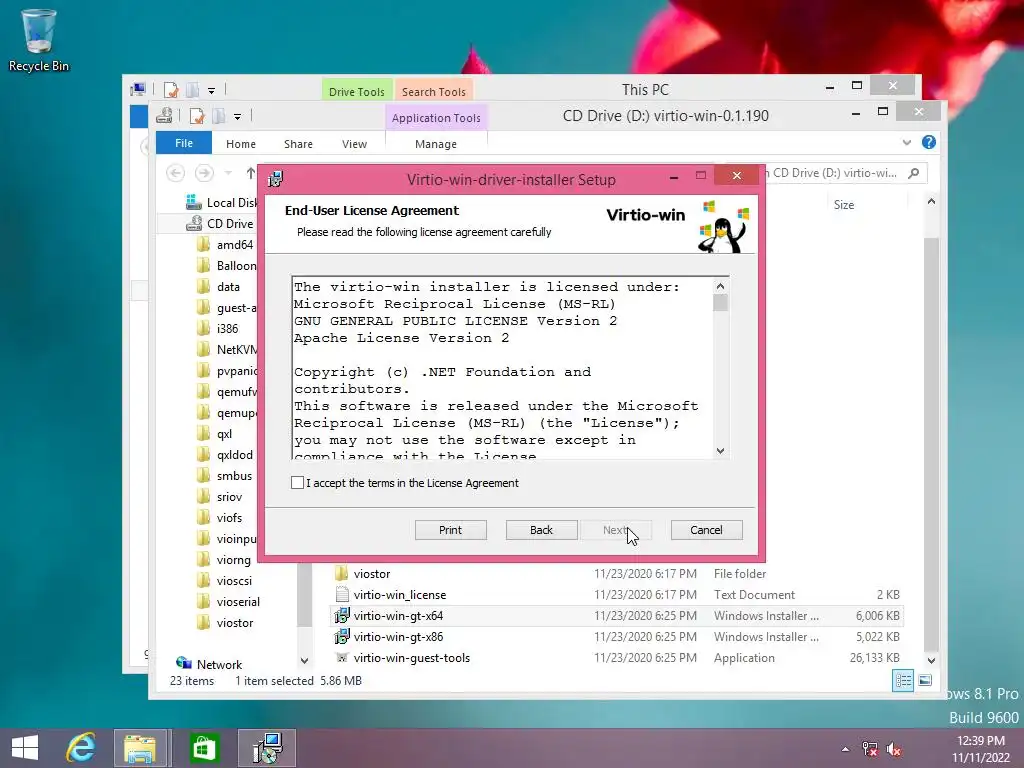Image resolution: width=1024 pixels, height=768 pixels.
Task: Select Application Tools contextual tab
Action: (436, 118)
